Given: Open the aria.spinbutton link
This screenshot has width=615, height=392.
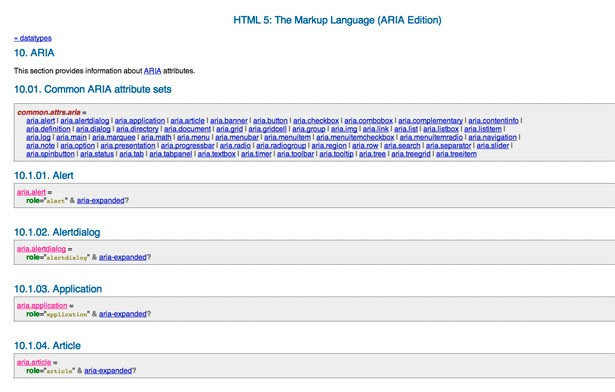Looking at the screenshot, I should click(x=50, y=154).
